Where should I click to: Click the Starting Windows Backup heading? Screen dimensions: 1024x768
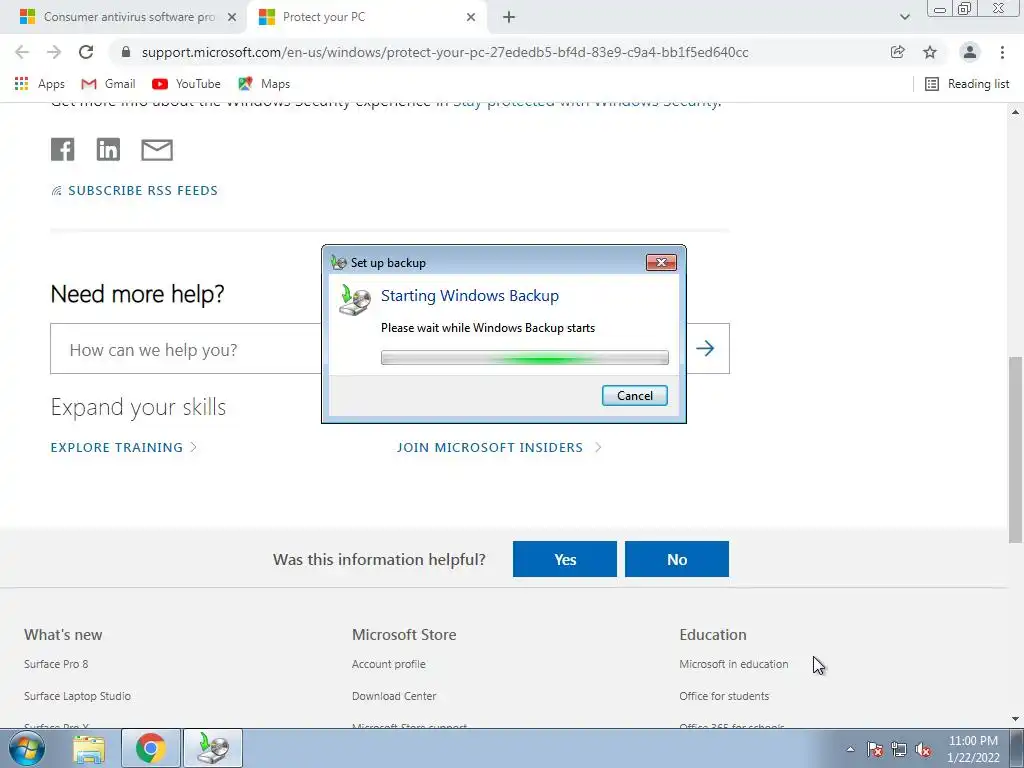tap(470, 296)
